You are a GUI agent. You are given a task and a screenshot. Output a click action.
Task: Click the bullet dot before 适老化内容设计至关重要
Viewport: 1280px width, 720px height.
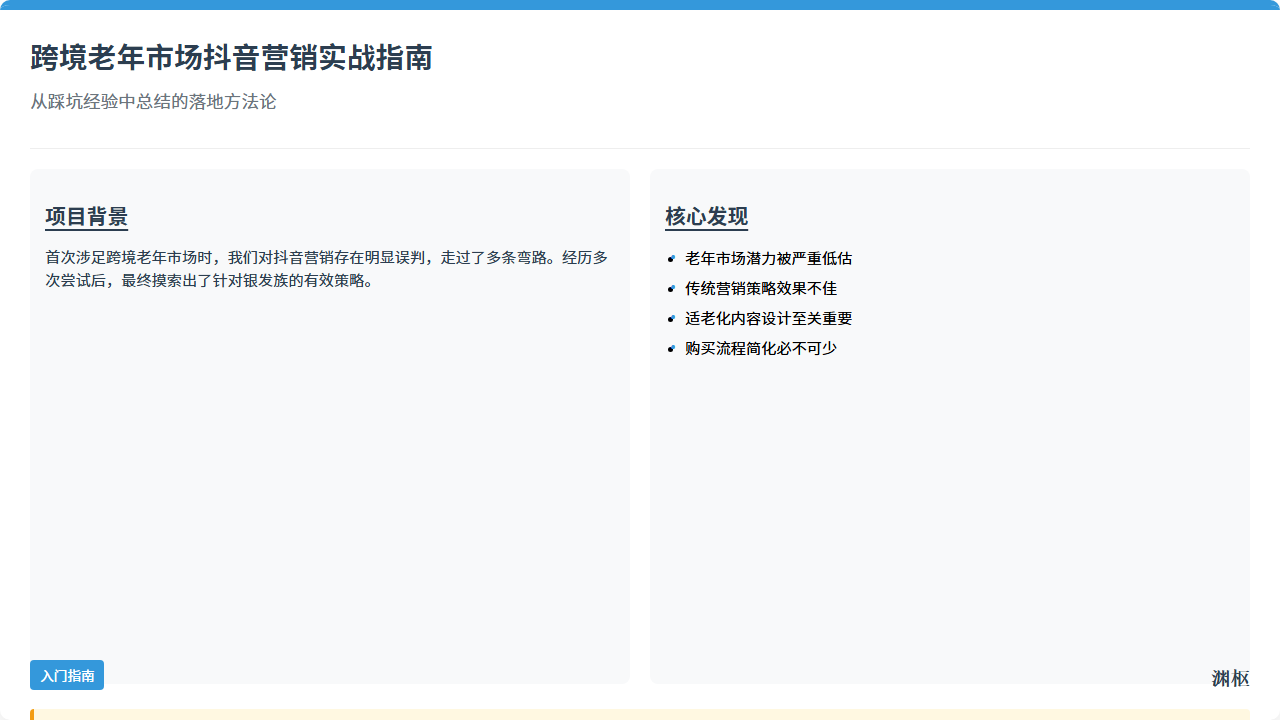pos(671,319)
